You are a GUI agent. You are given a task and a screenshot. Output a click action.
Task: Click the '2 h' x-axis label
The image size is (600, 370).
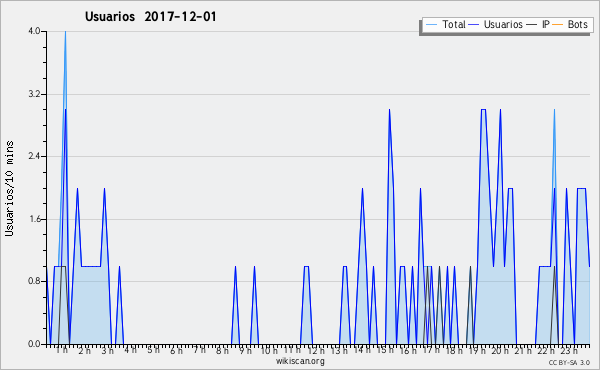85,350
